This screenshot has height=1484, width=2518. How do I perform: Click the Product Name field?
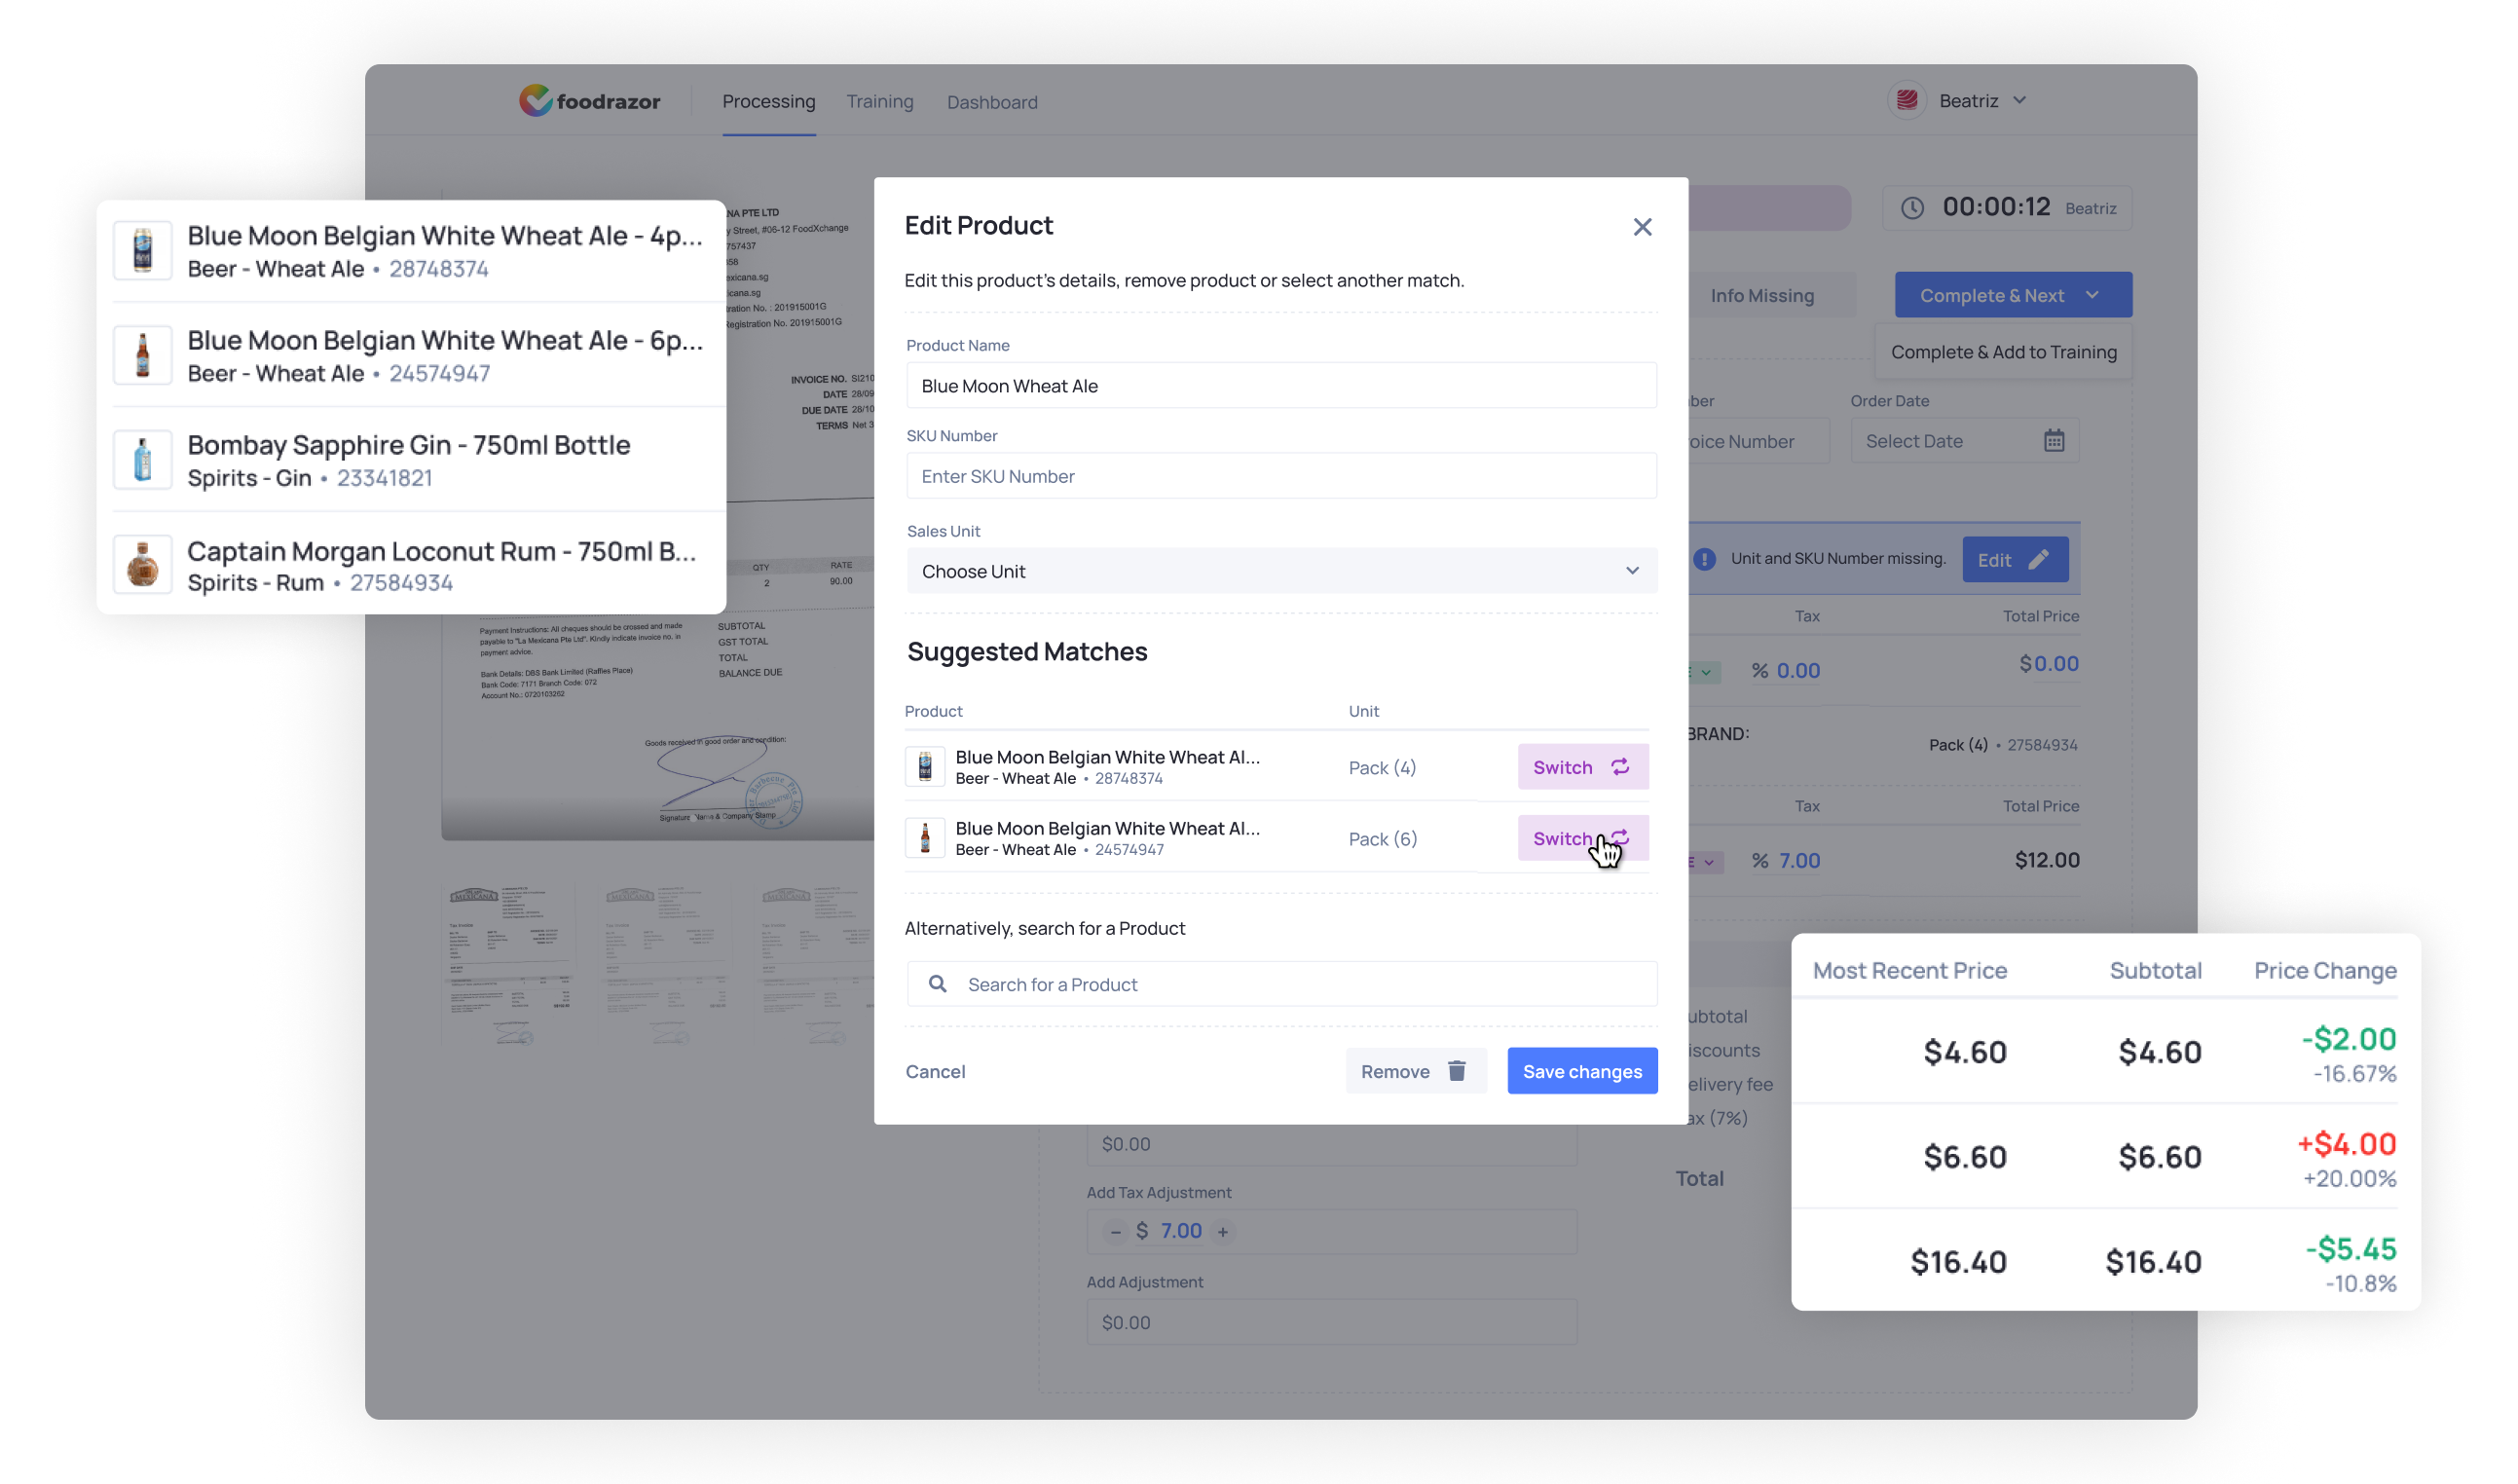click(x=1280, y=385)
